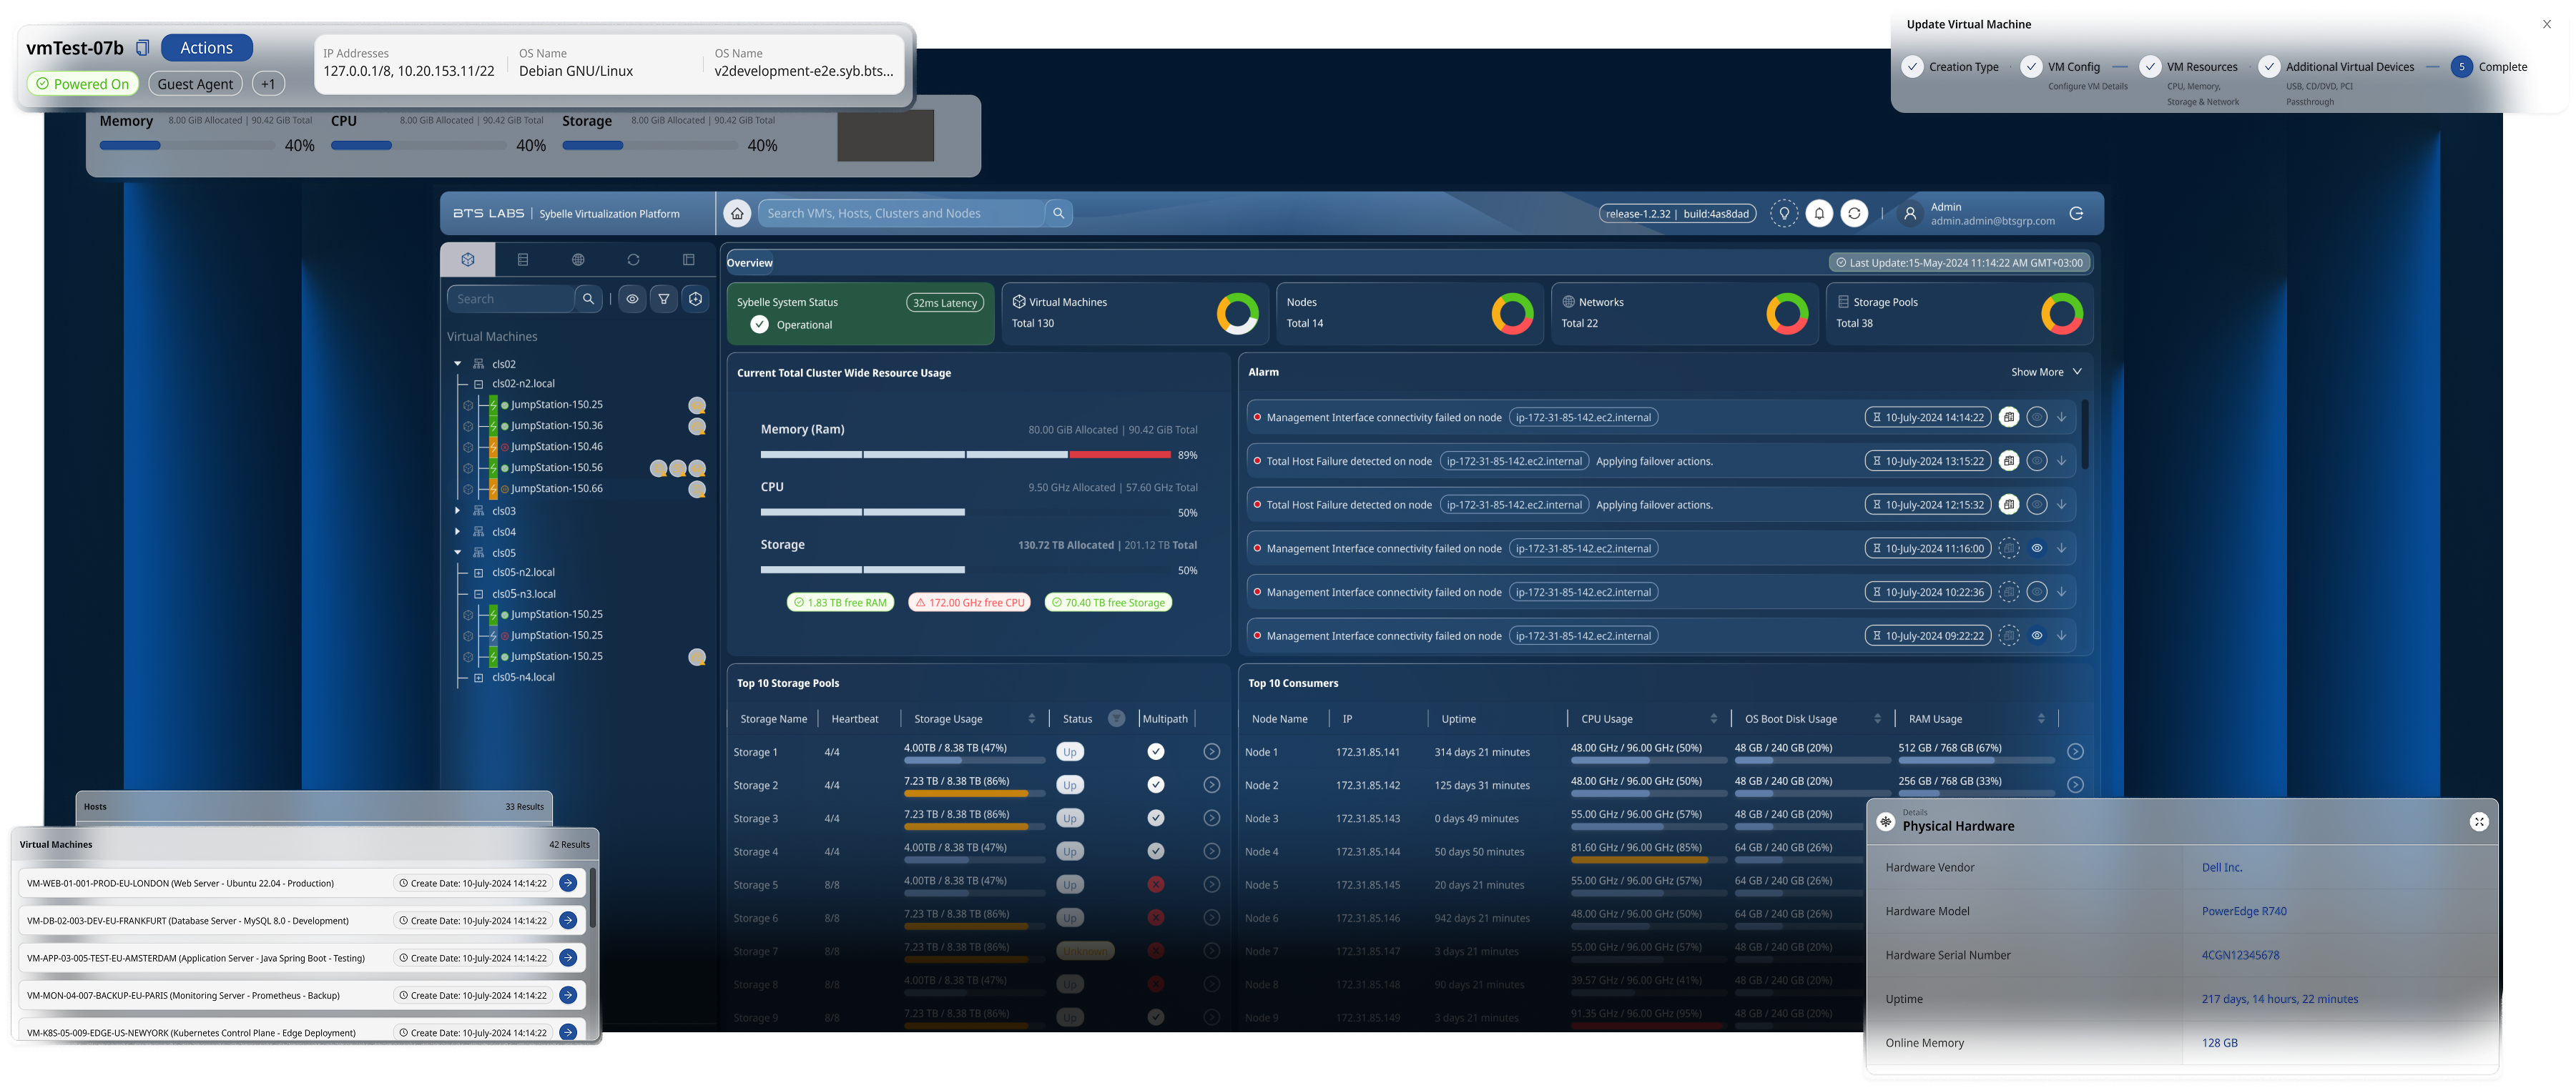
Task: Toggle the Storage 1 multipath checkmark
Action: tap(1155, 751)
